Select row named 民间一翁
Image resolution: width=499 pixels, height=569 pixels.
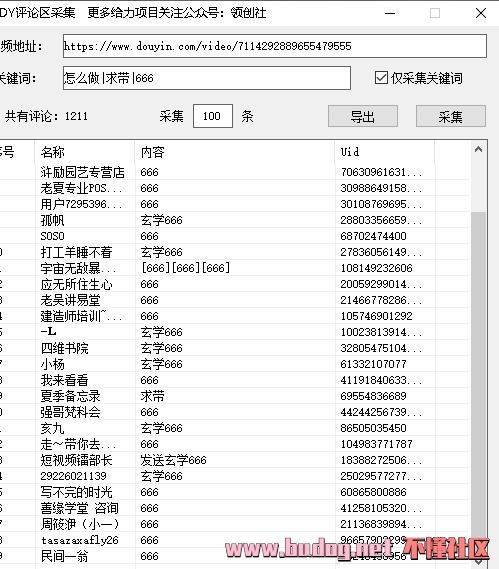tap(234, 556)
